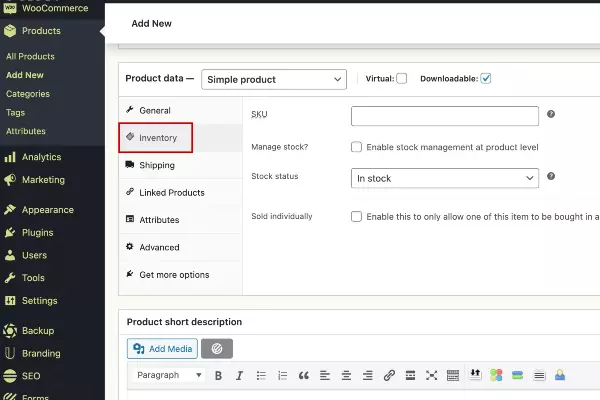Click the Add Media button
The image size is (600, 400).
click(x=161, y=348)
